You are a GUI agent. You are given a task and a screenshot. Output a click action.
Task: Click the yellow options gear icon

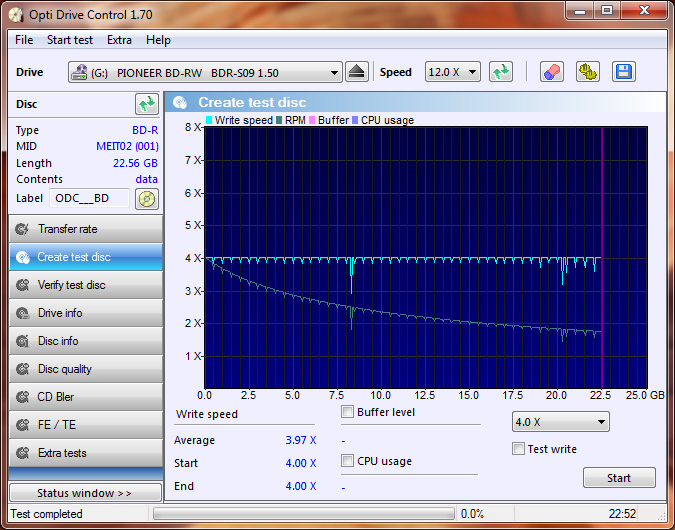588,72
